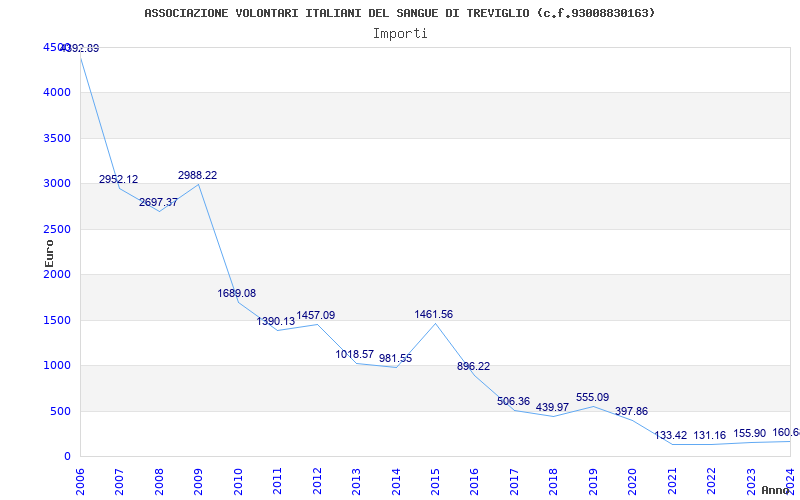This screenshot has height=500, width=800.
Task: Click x-axis year 2021
Action: [x=672, y=482]
